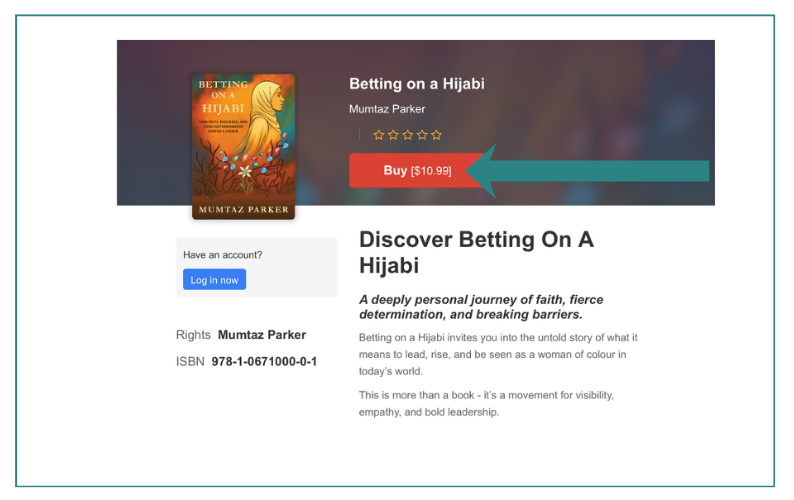Click the bold italic tagline about faith
The width and height of the screenshot is (794, 500).
481,307
